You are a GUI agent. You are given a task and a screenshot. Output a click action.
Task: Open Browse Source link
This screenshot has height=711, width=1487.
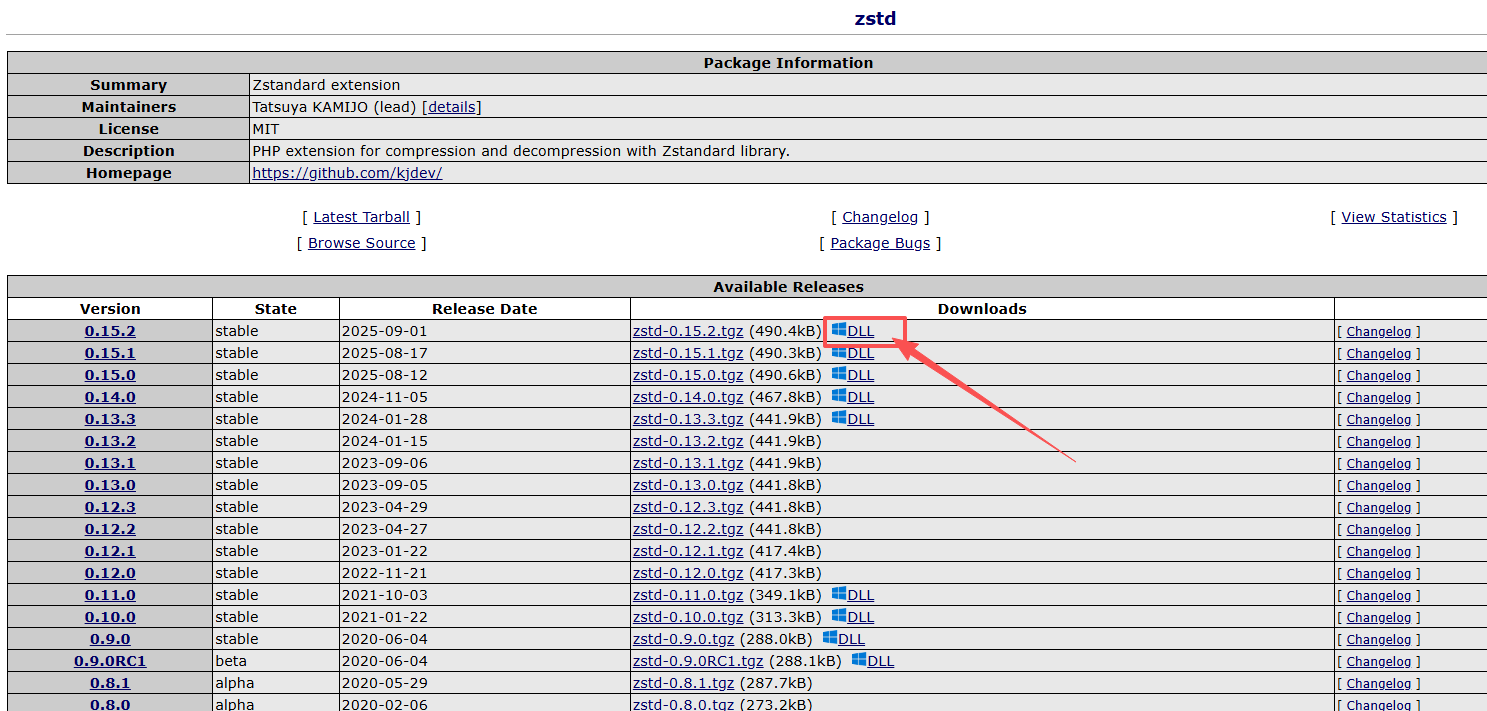pyautogui.click(x=361, y=243)
